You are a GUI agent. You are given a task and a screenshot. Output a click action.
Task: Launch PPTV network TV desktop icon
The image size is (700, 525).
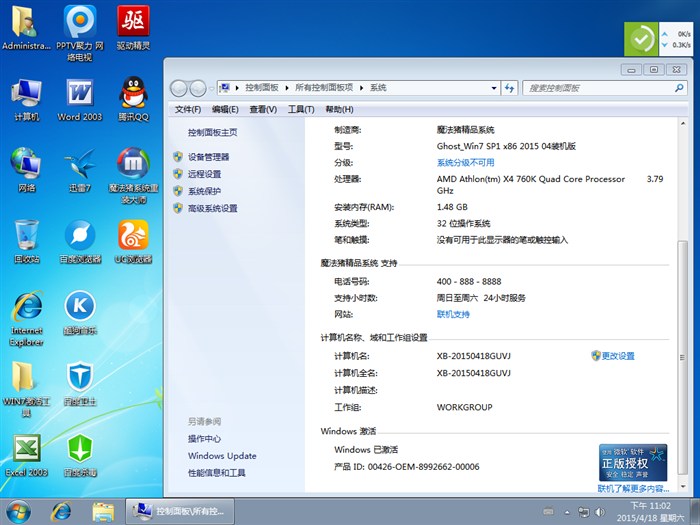click(x=80, y=33)
